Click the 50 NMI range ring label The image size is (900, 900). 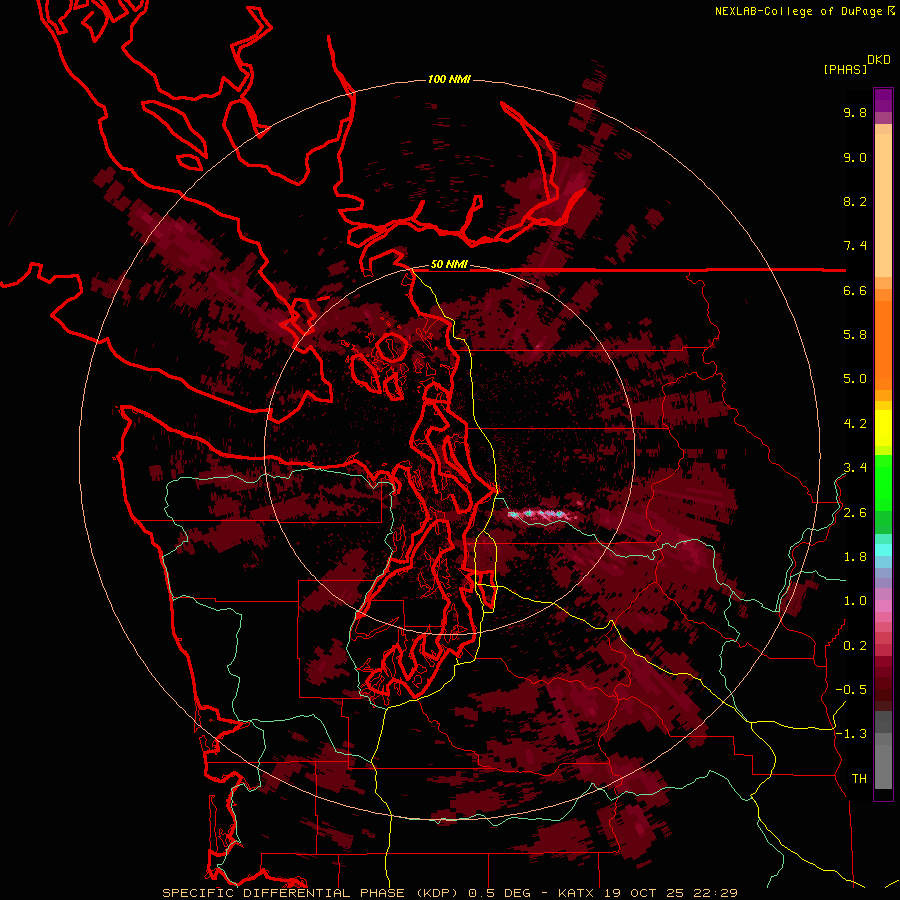click(449, 265)
